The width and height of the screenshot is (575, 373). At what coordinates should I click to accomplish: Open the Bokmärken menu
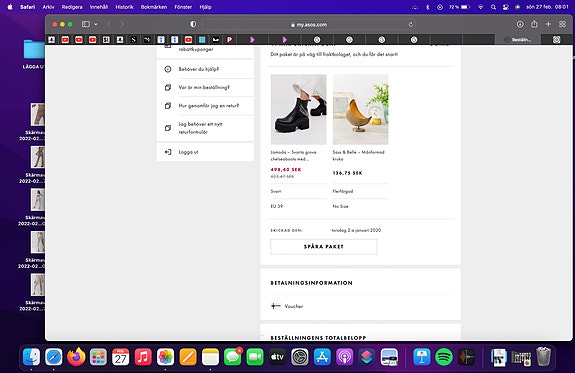154,7
